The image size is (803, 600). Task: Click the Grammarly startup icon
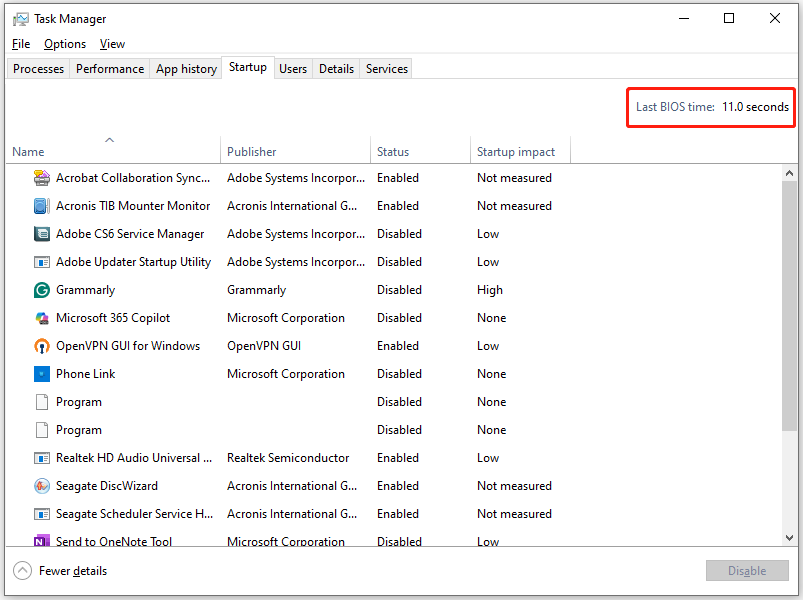point(41,290)
